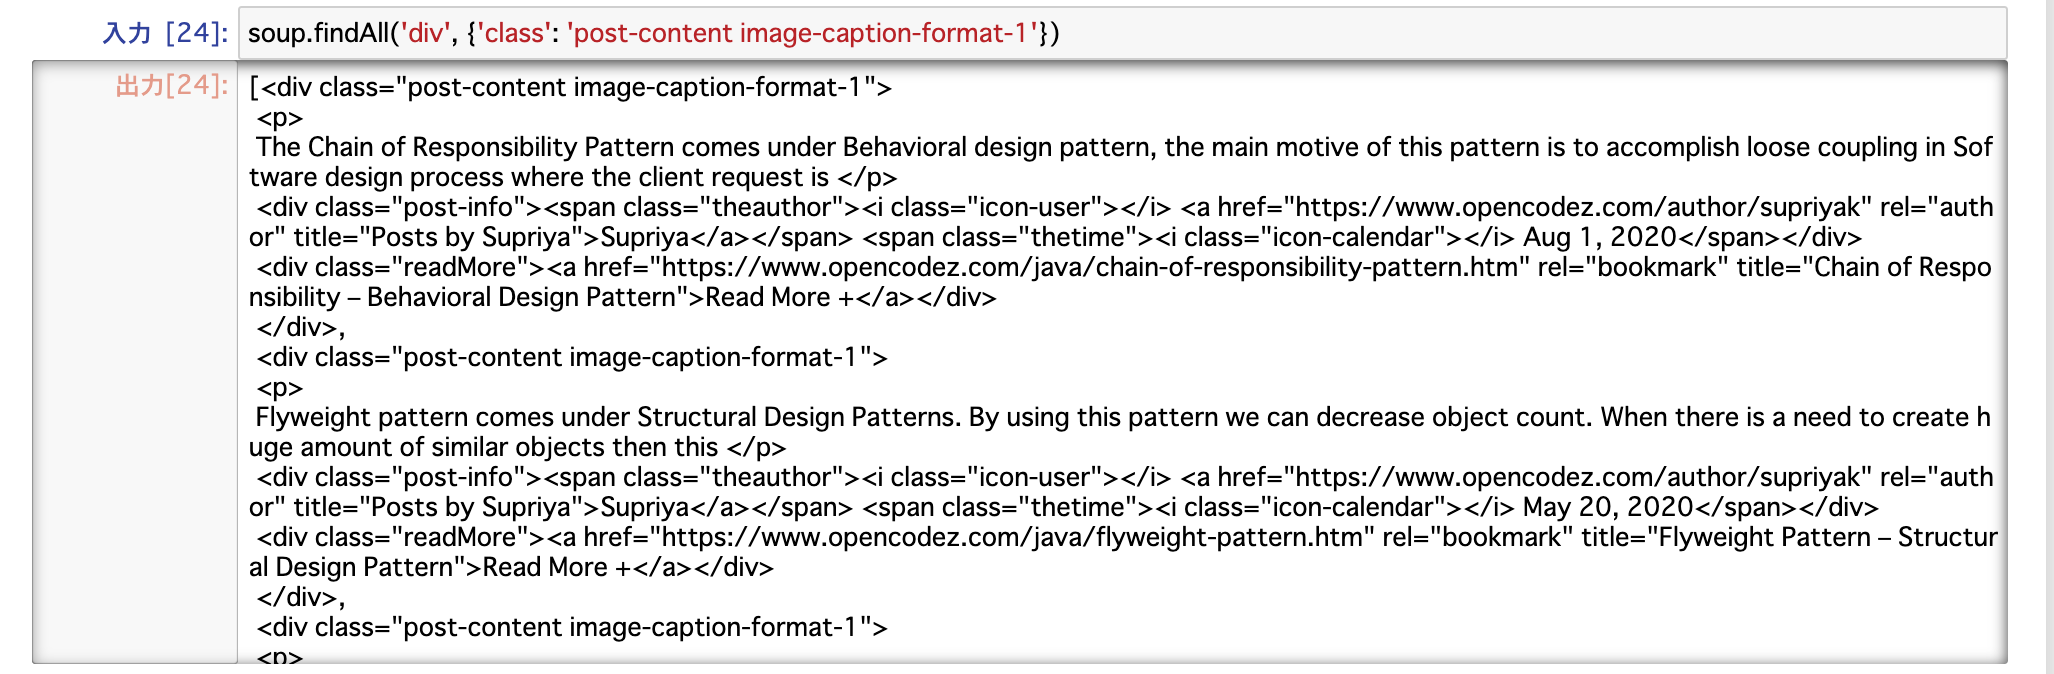The height and width of the screenshot is (674, 2054).
Task: Click 'tware design process where the client request' text
Action: pyautogui.click(x=526, y=177)
